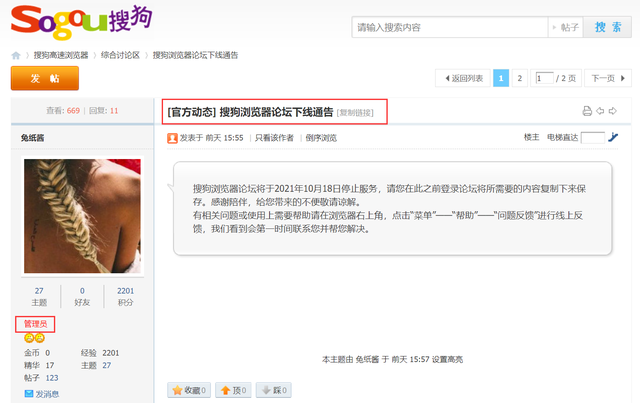The width and height of the screenshot is (640, 403).
Task: Click the 楼主 floor label
Action: (531, 137)
